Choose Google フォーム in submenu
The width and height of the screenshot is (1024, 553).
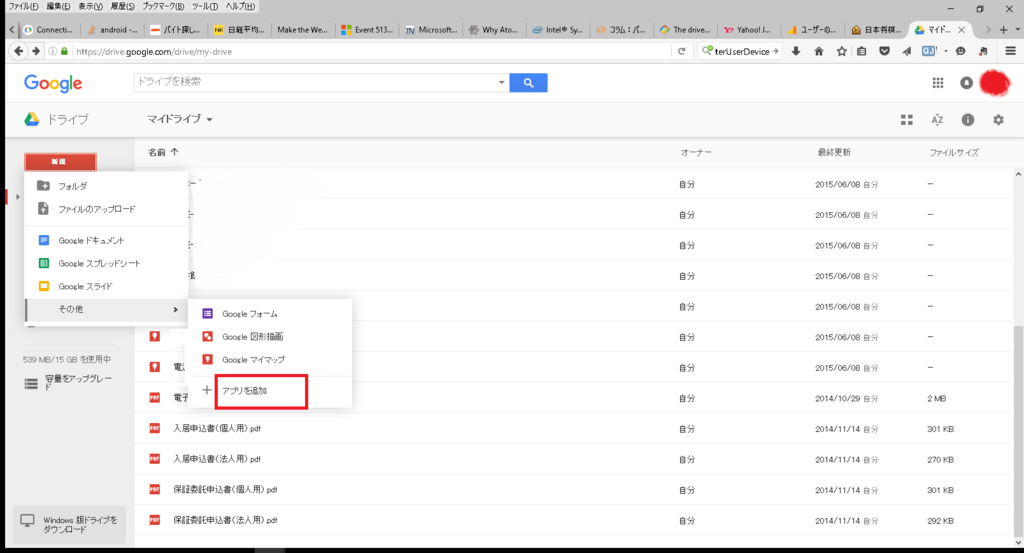(270, 314)
